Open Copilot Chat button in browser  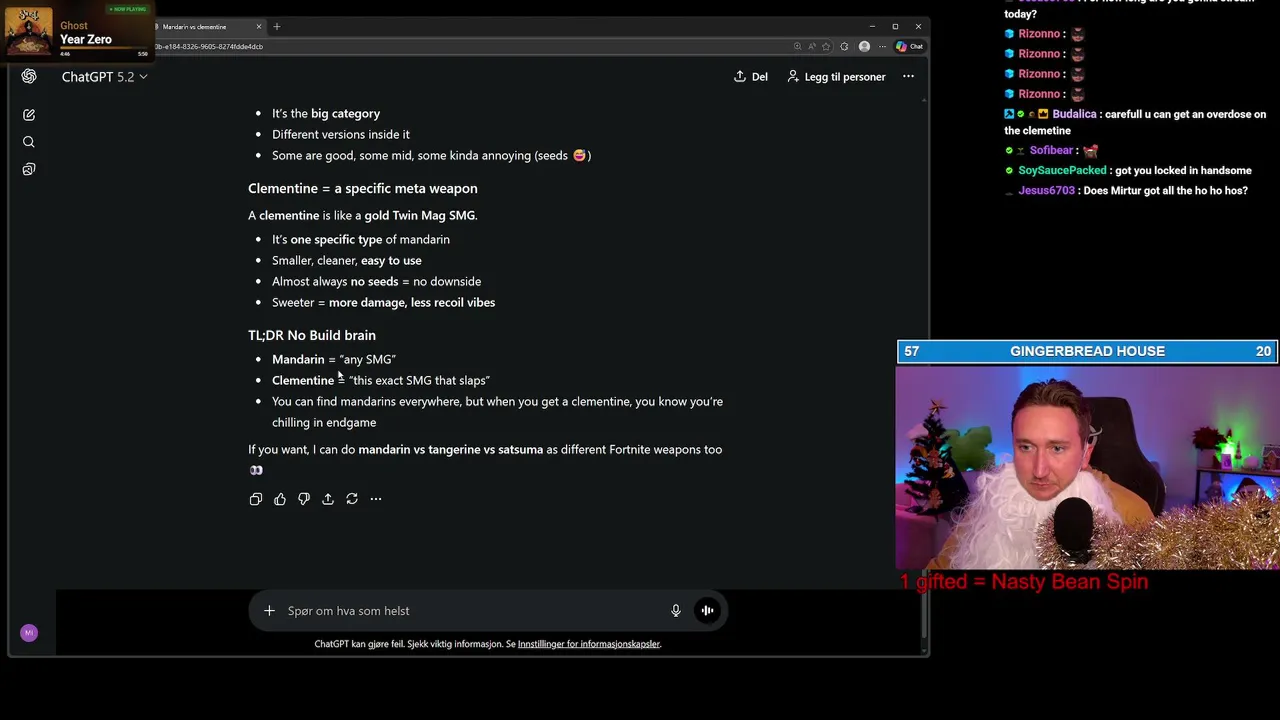pos(909,46)
